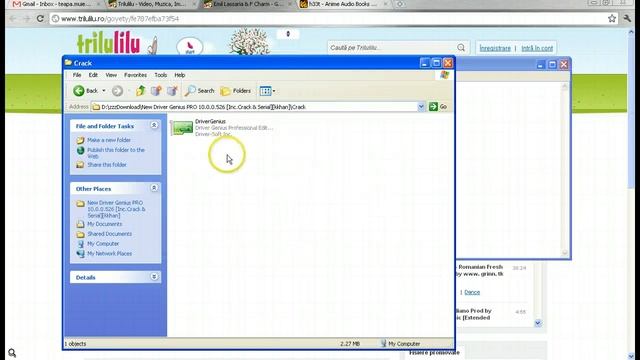Switch to the Trilulilu Video tab

pos(151,4)
